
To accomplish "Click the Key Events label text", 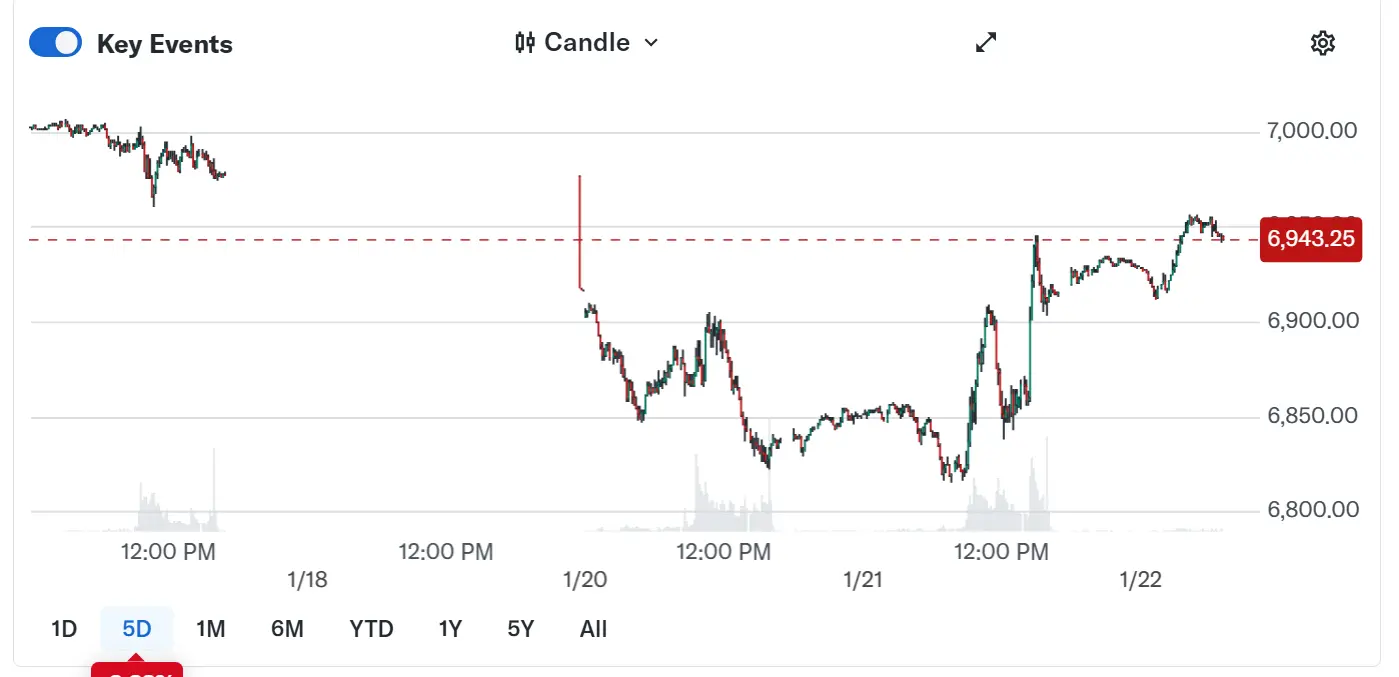I will [165, 44].
